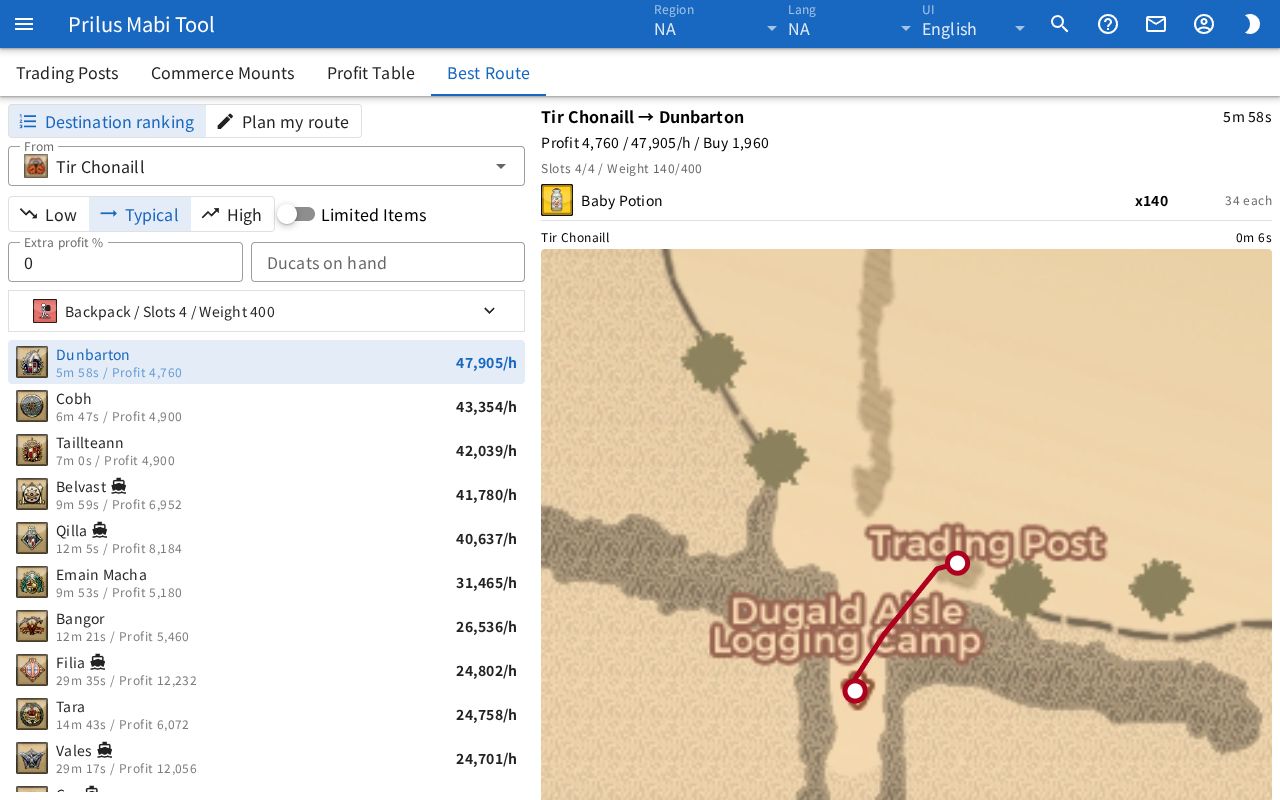1280x800 pixels.
Task: Select the Tara destination row
Action: pos(266,714)
